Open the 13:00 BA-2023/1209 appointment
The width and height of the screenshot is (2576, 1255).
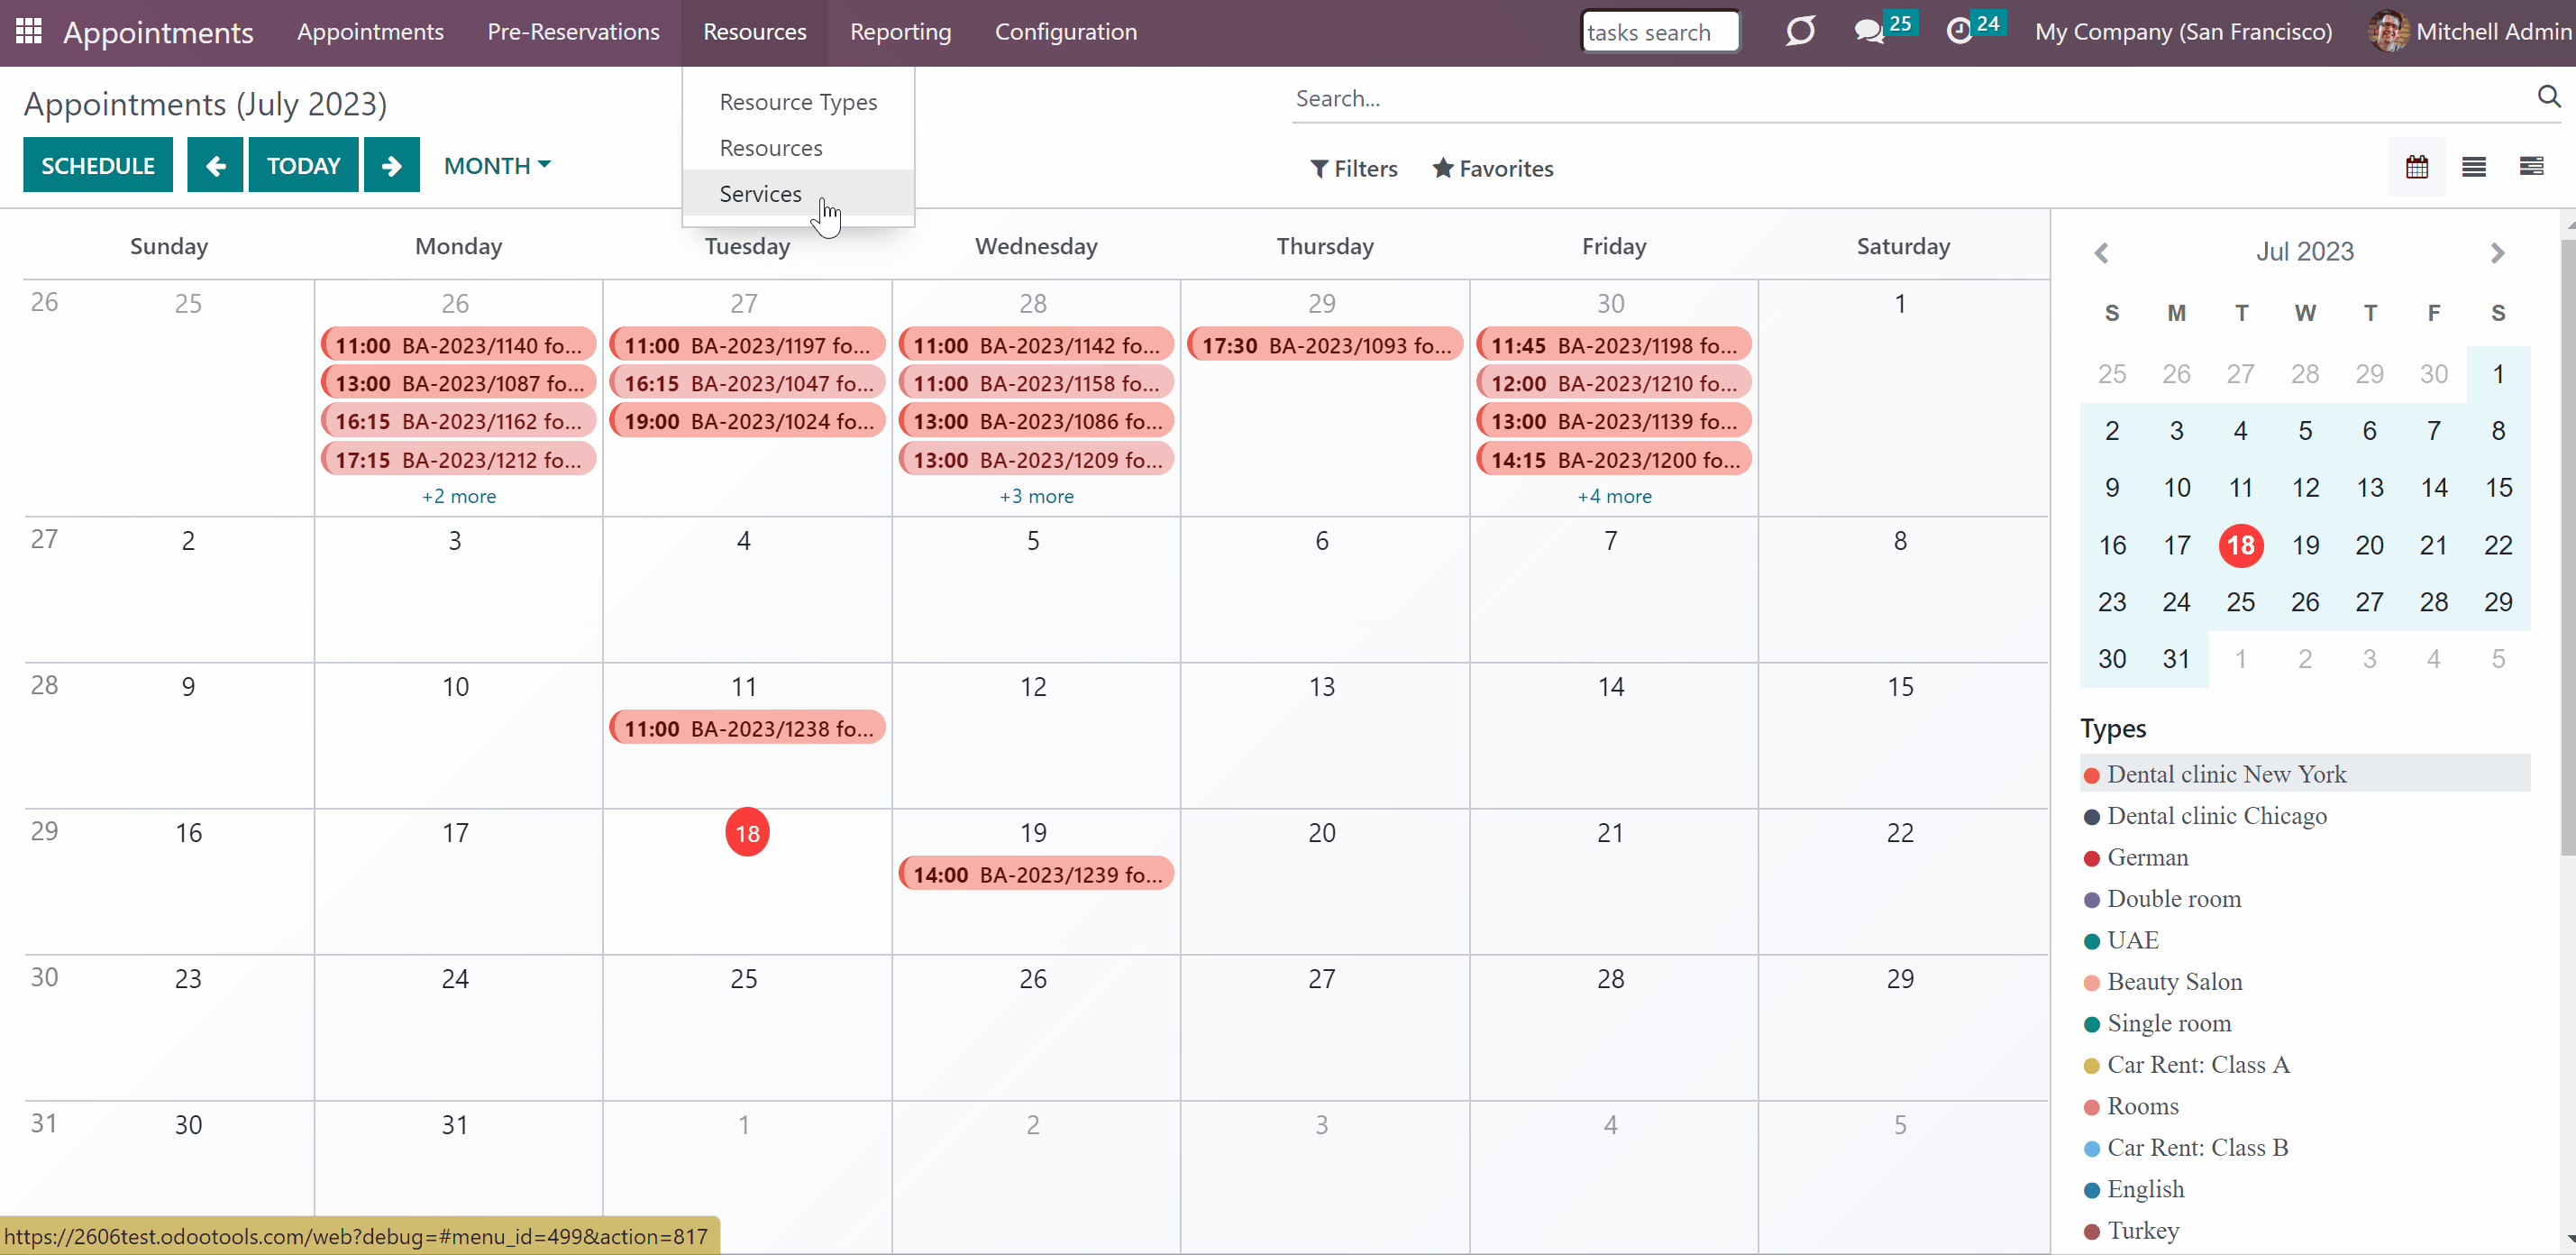tap(1036, 460)
